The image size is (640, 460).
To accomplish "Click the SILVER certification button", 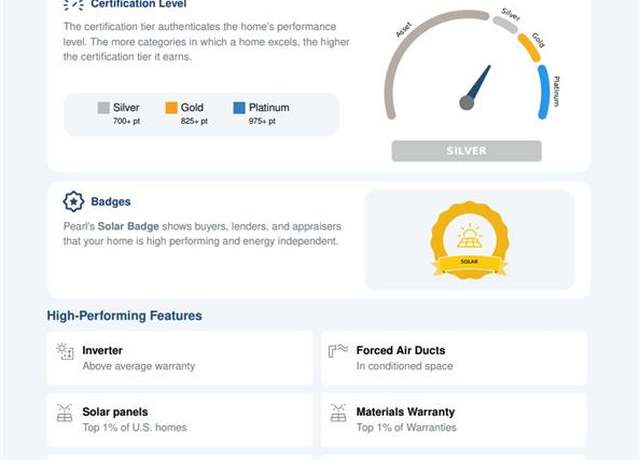I will [x=467, y=151].
